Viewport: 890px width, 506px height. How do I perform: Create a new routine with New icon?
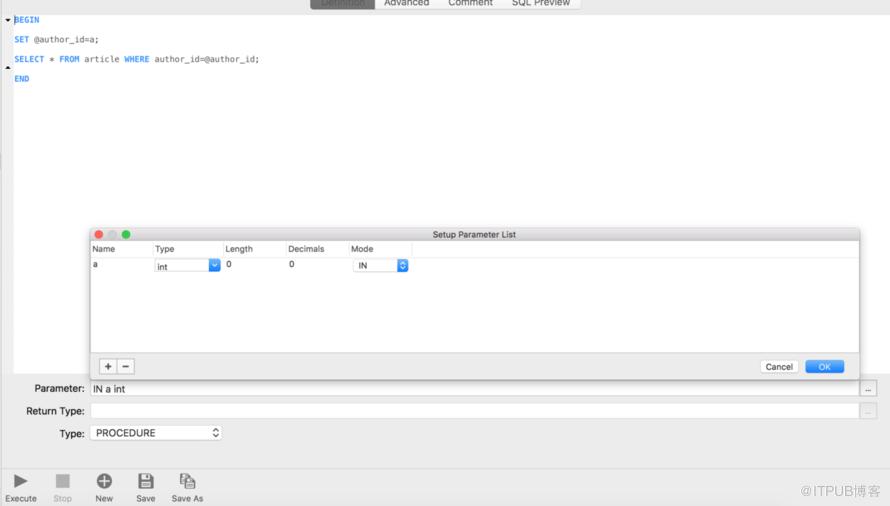tap(104, 481)
